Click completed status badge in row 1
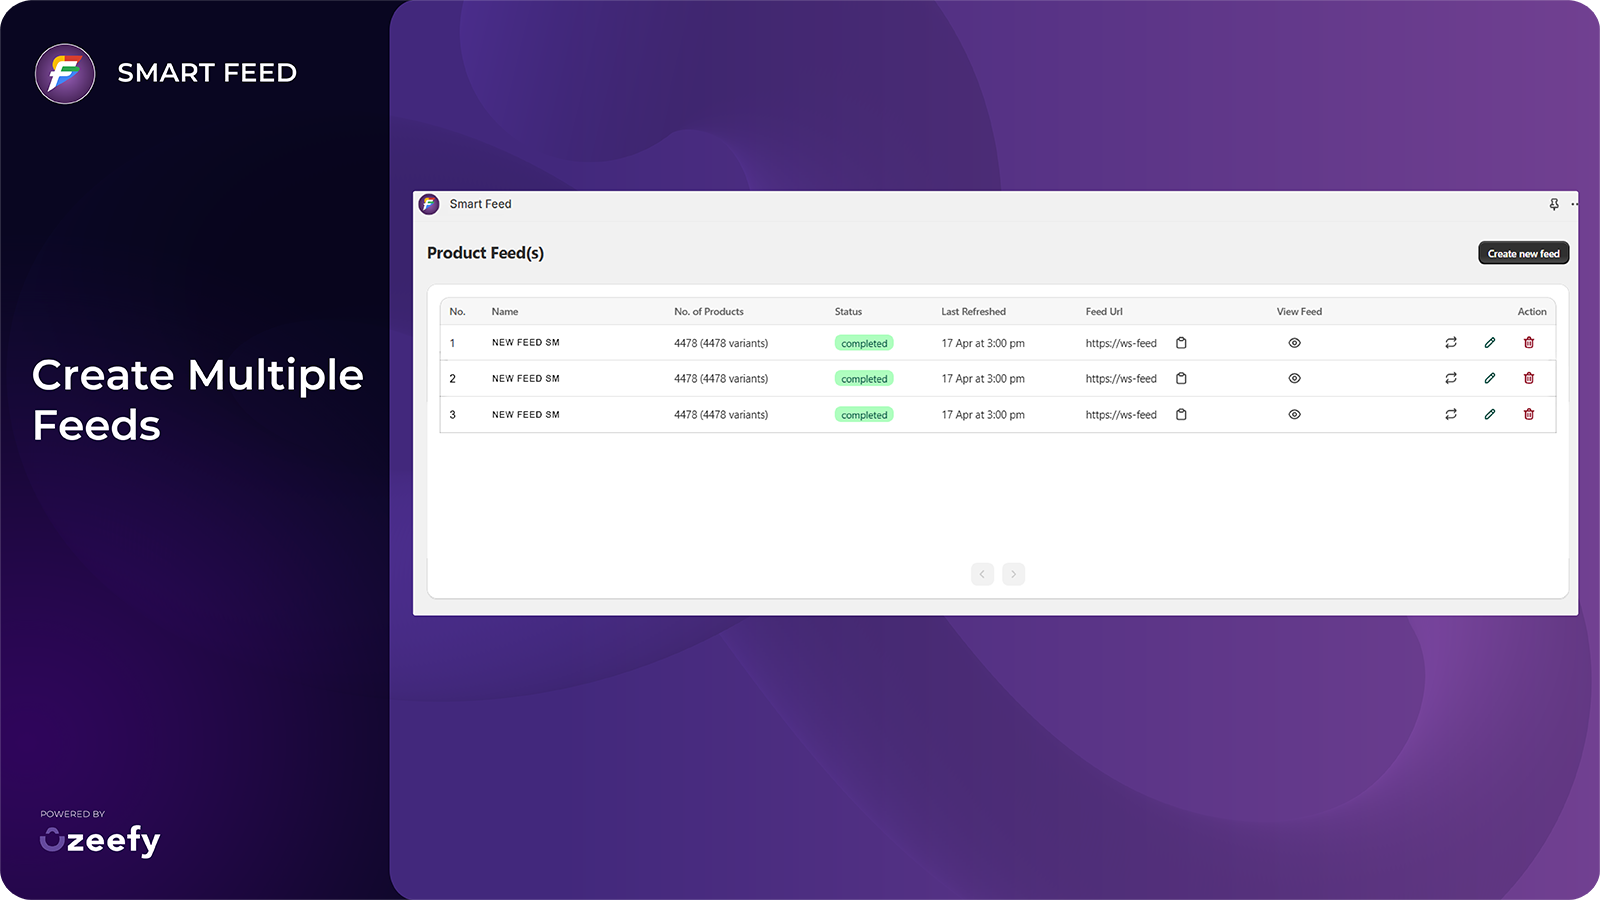This screenshot has height=900, width=1600. coord(864,344)
